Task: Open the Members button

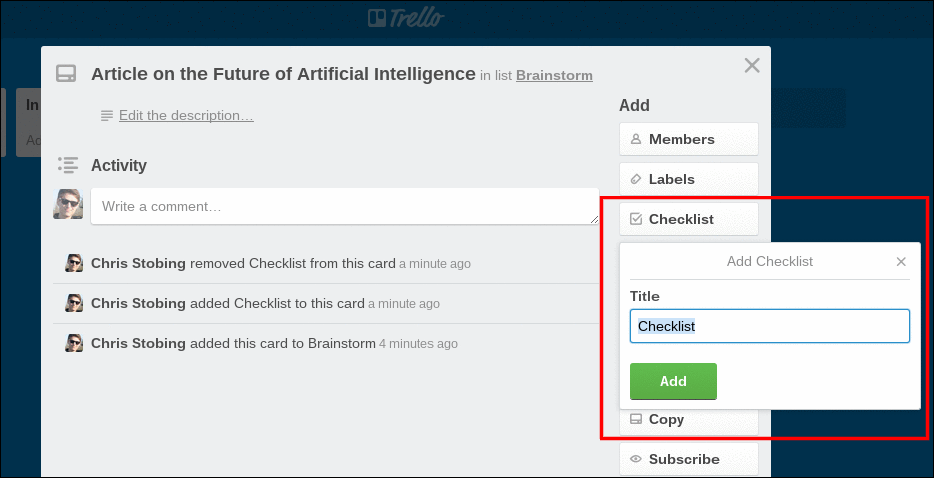Action: (x=688, y=139)
